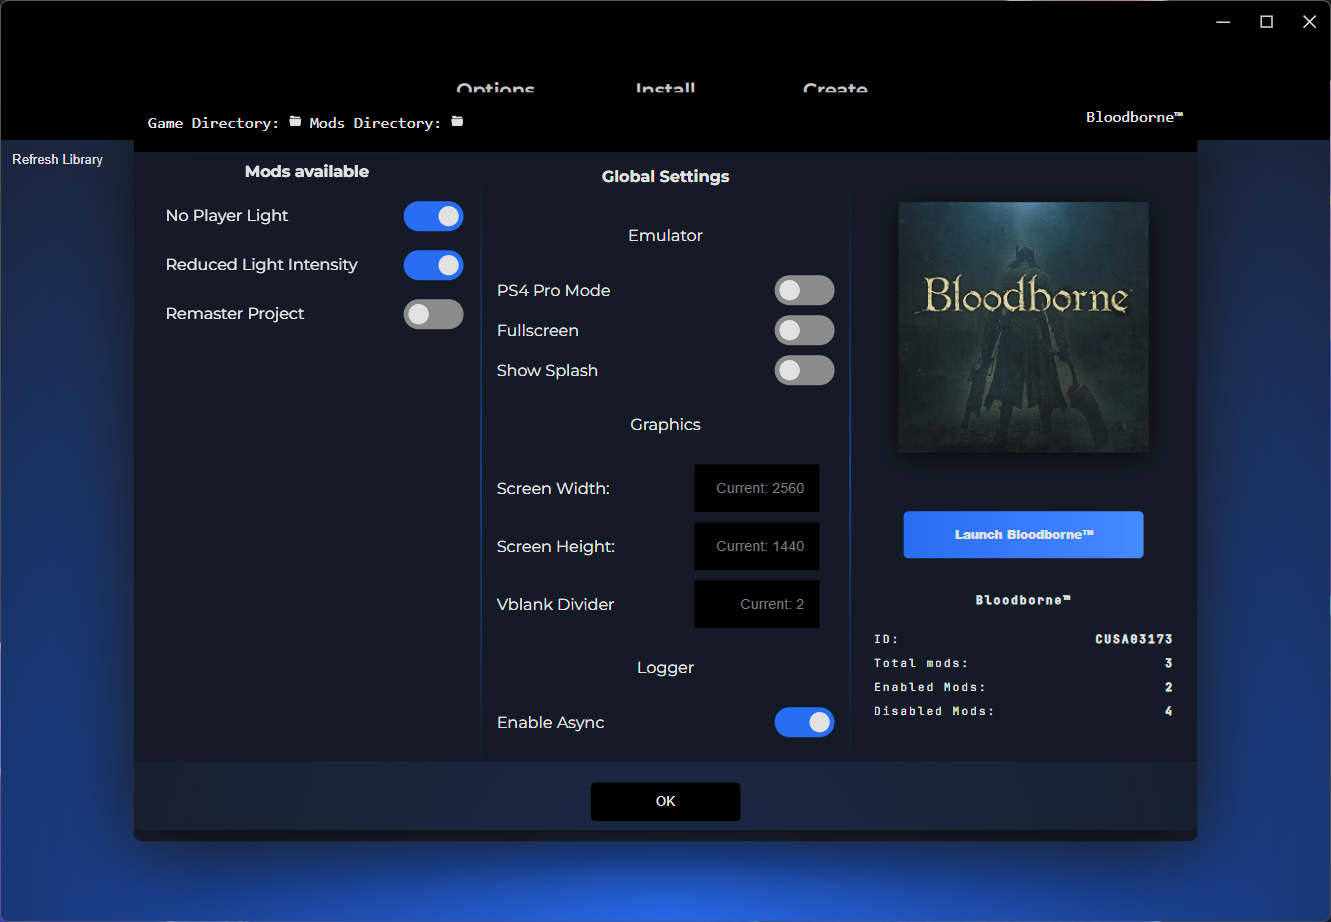The height and width of the screenshot is (922, 1331).
Task: Click the Graphics section label
Action: (665, 425)
